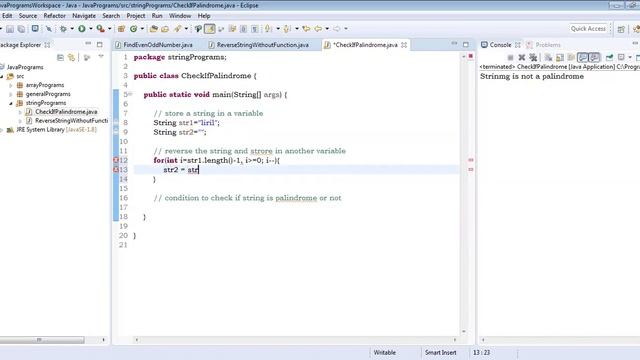Open Package Explorer View Menu arrow
The image size is (640, 360).
(101, 57)
